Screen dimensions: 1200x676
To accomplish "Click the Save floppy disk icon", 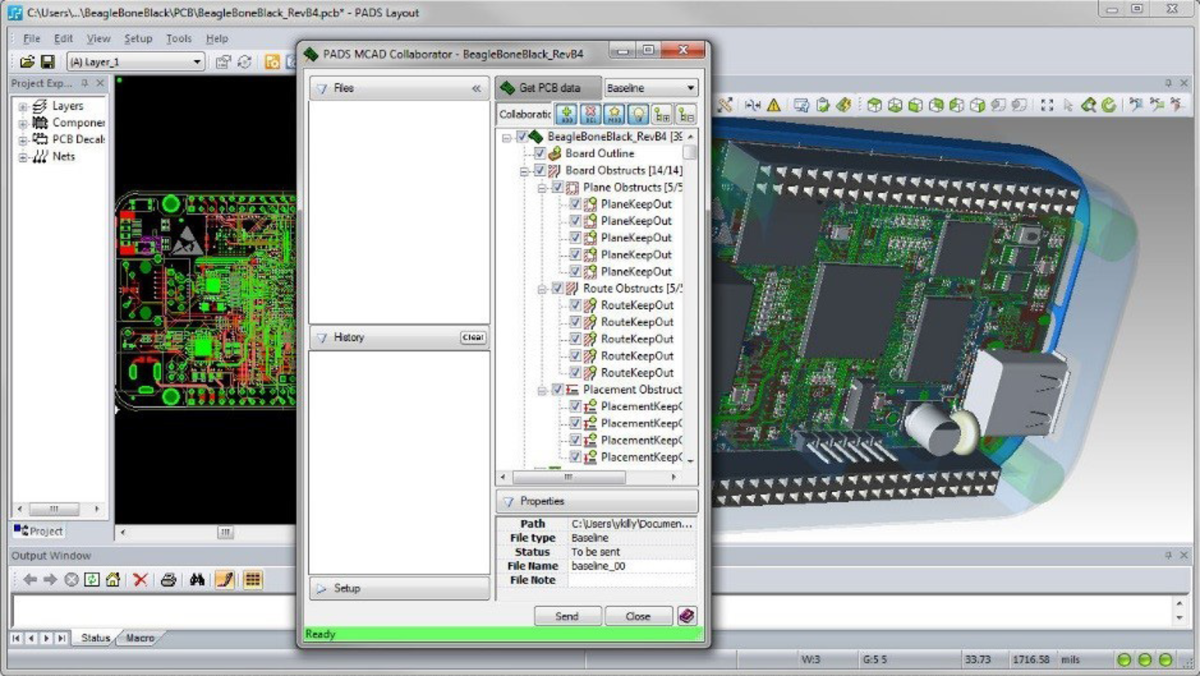I will click(x=46, y=62).
